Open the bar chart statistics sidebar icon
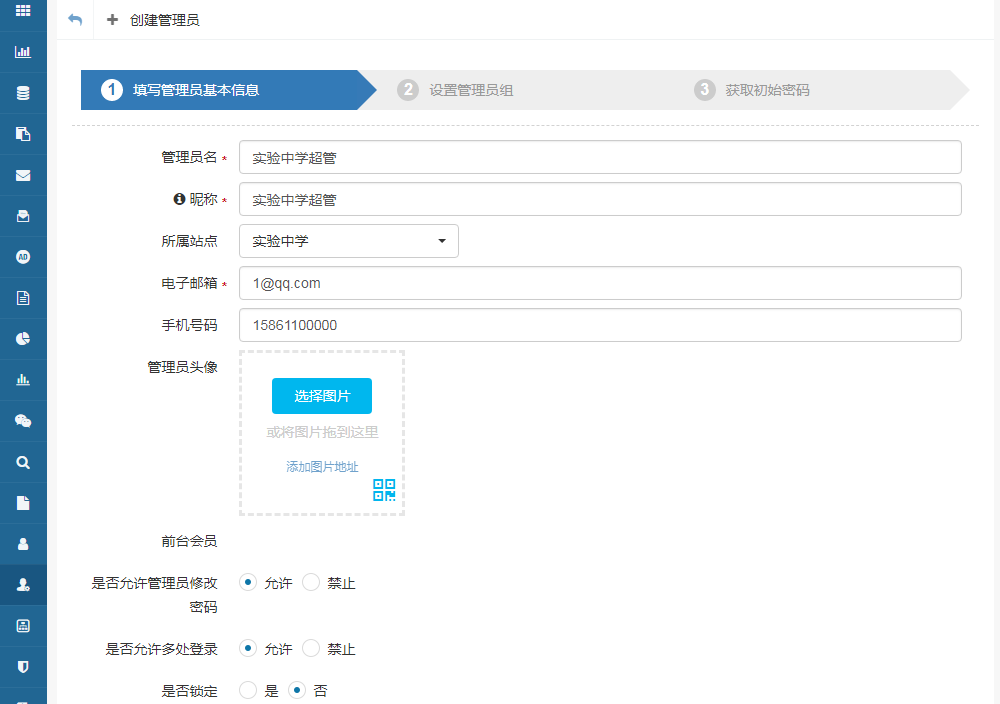Viewport: 1000px width, 704px height. point(23,52)
